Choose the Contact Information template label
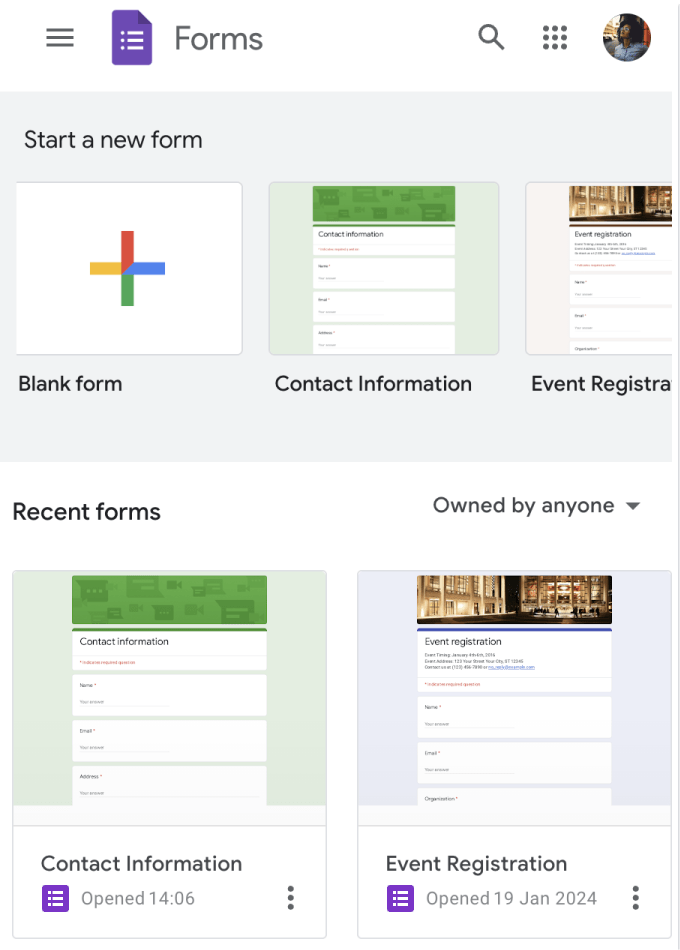The image size is (680, 950). pos(373,384)
